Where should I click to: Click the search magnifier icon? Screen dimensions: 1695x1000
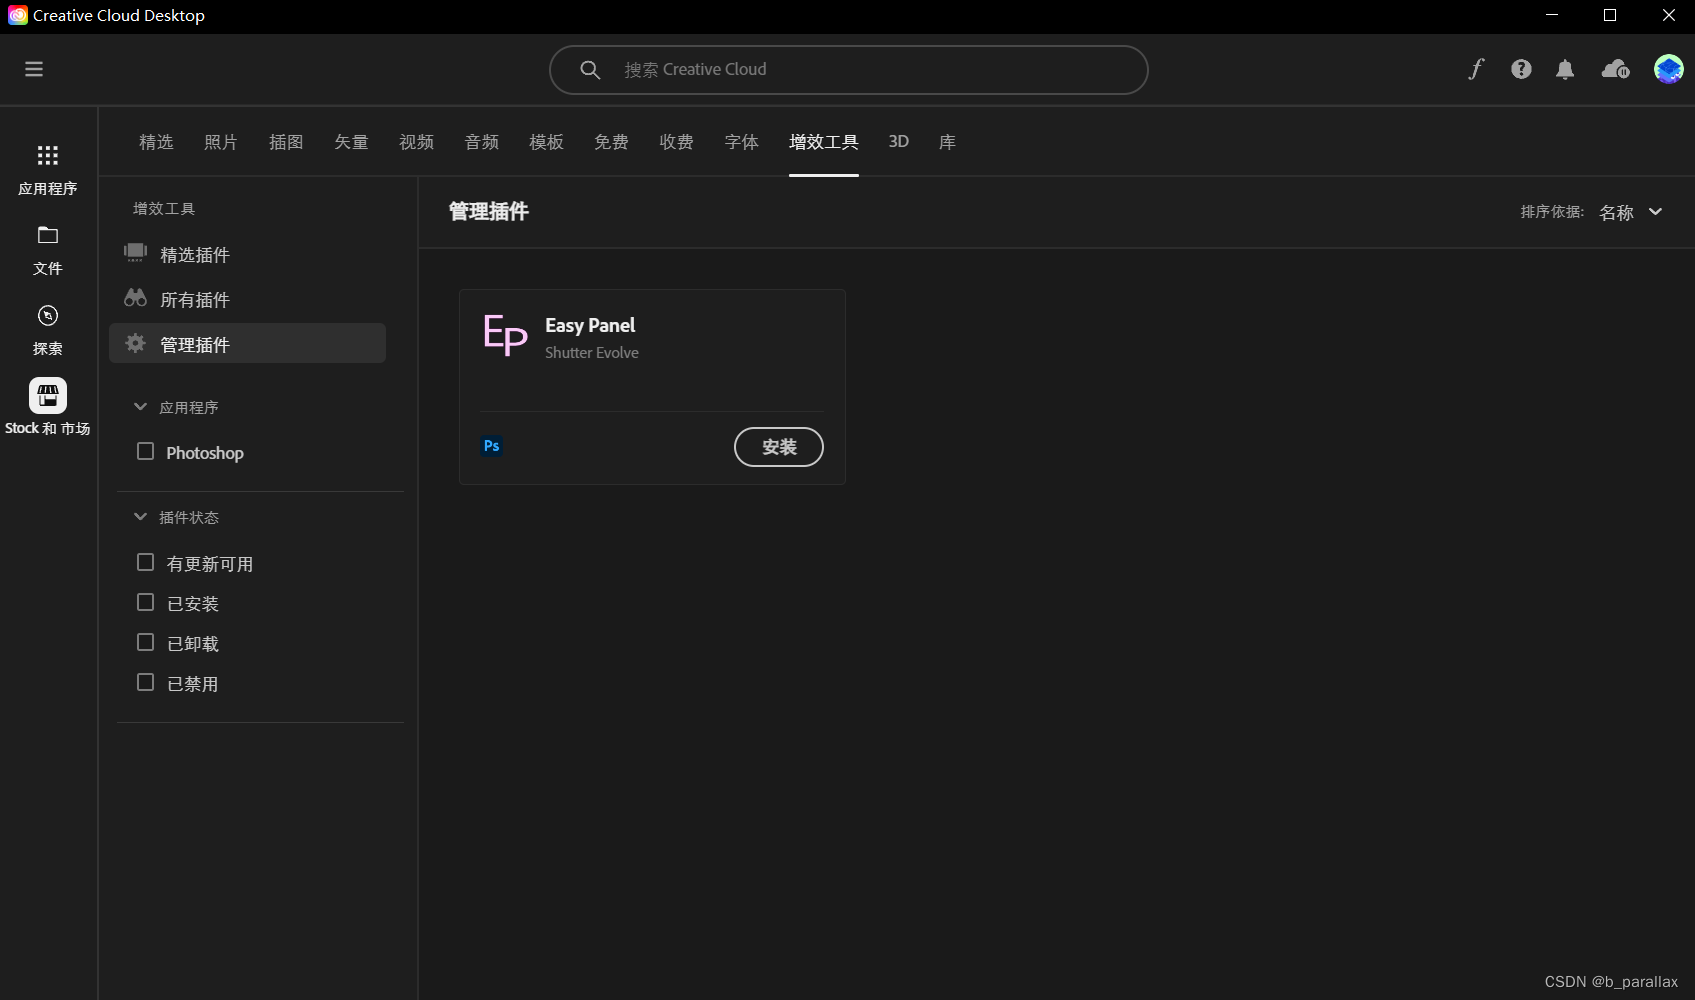(590, 70)
